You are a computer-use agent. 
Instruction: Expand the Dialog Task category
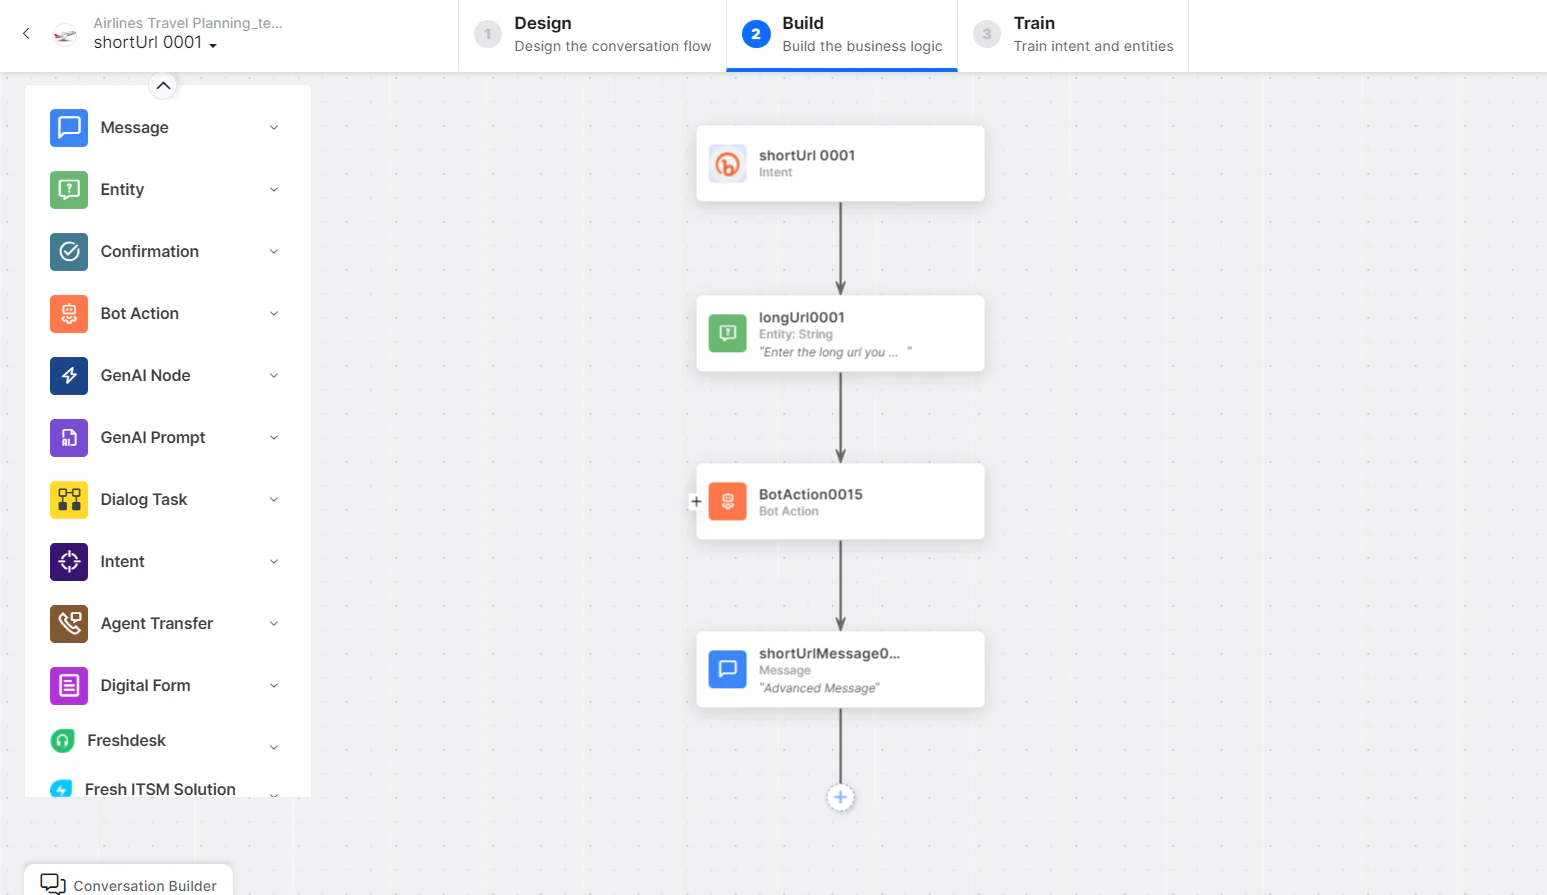coord(274,499)
